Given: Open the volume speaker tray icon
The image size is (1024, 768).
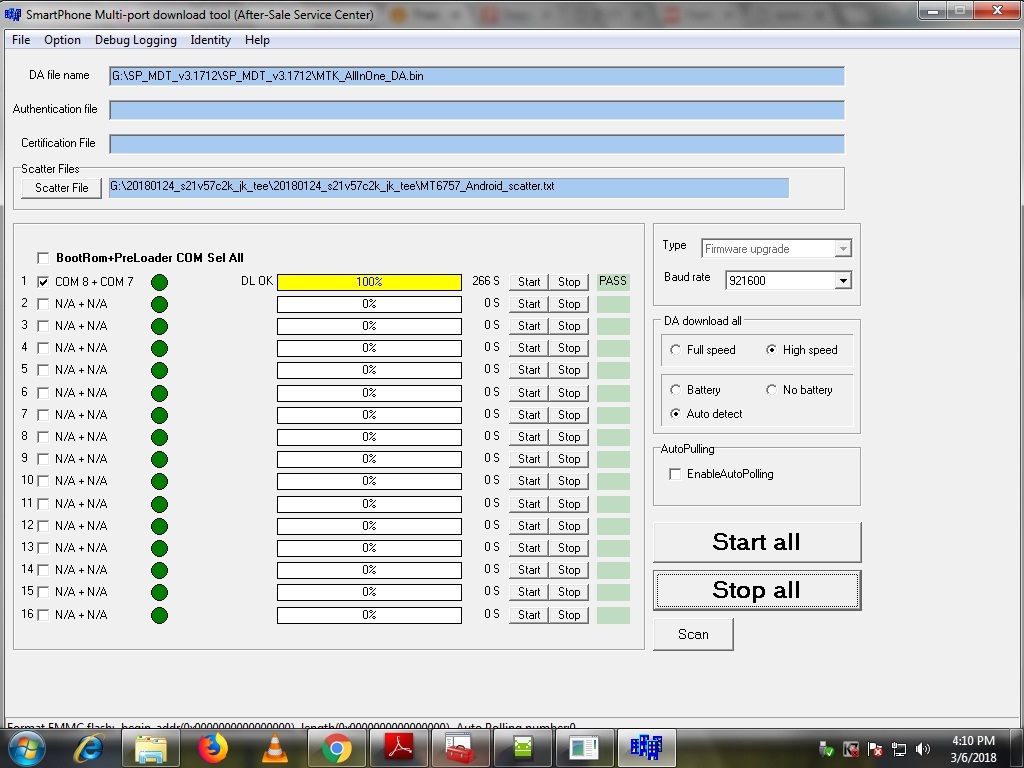Looking at the screenshot, I should pos(923,749).
